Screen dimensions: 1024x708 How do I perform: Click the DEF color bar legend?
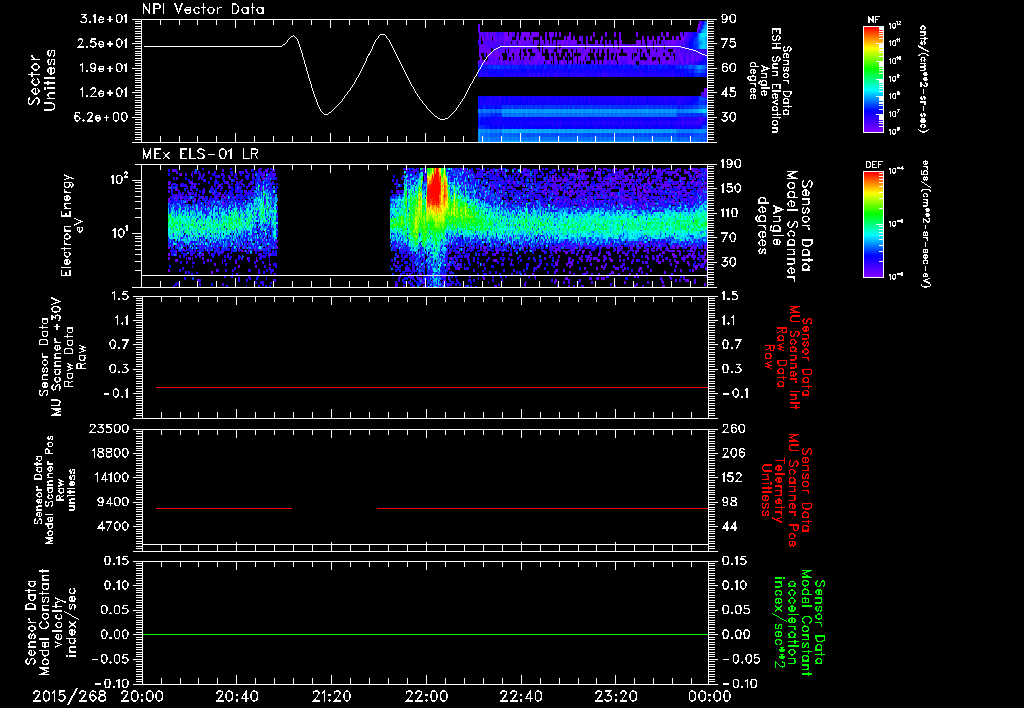pos(873,224)
